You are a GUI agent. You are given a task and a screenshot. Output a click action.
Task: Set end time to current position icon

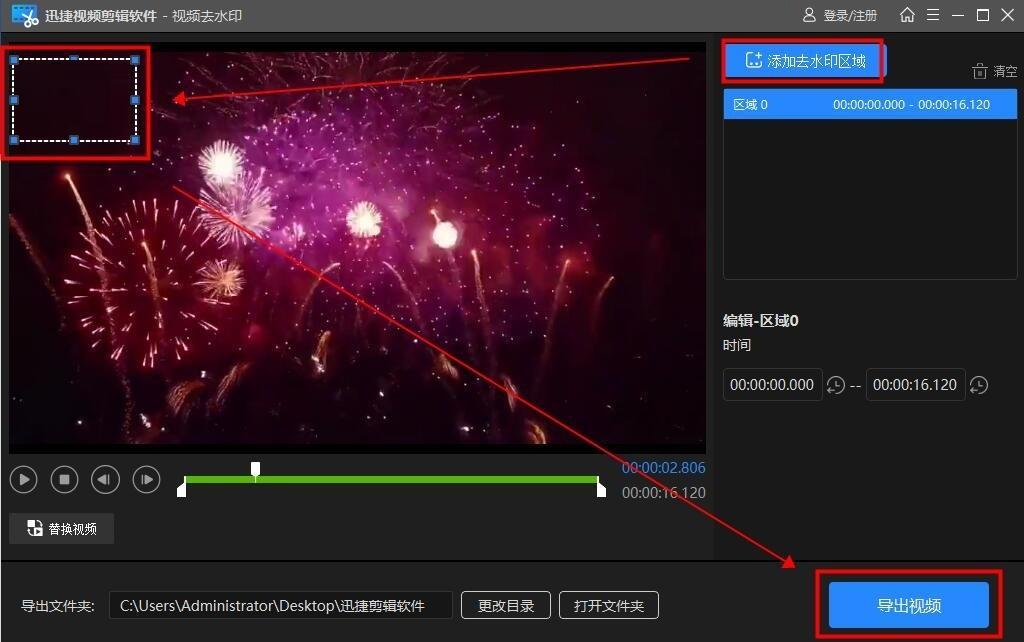pyautogui.click(x=979, y=385)
